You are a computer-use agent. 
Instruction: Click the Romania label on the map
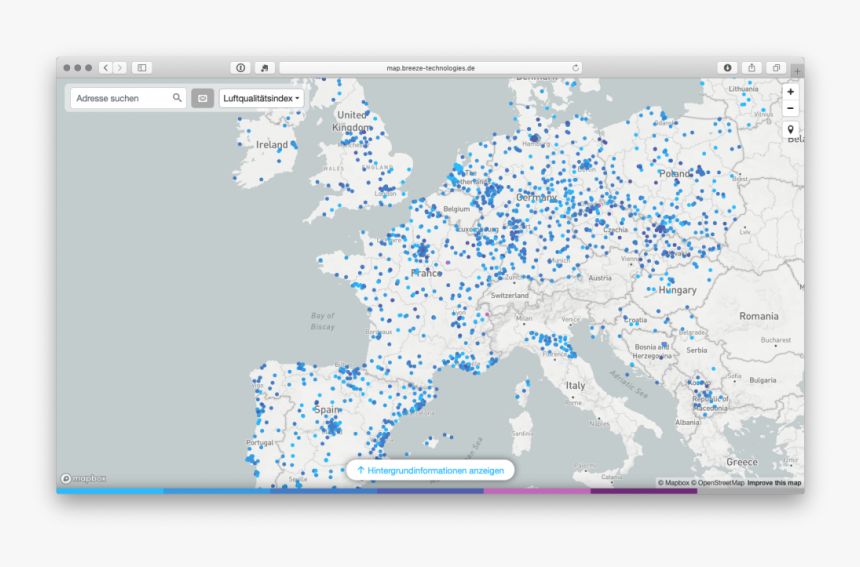[x=759, y=316]
